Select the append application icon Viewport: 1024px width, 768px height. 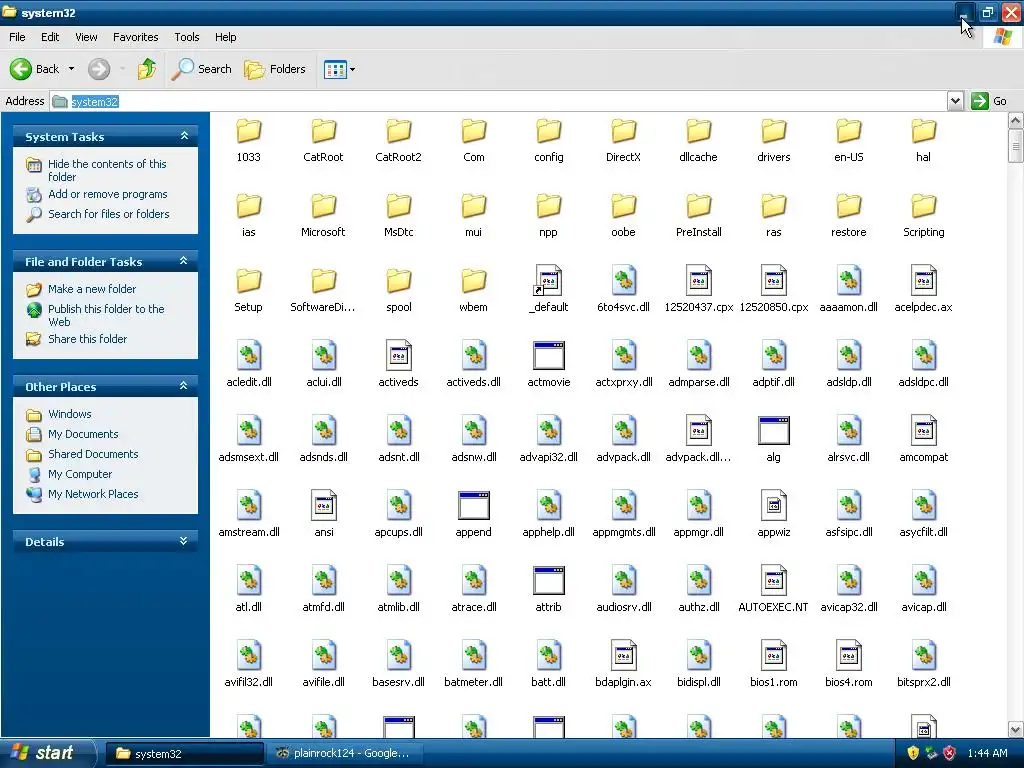tap(473, 505)
